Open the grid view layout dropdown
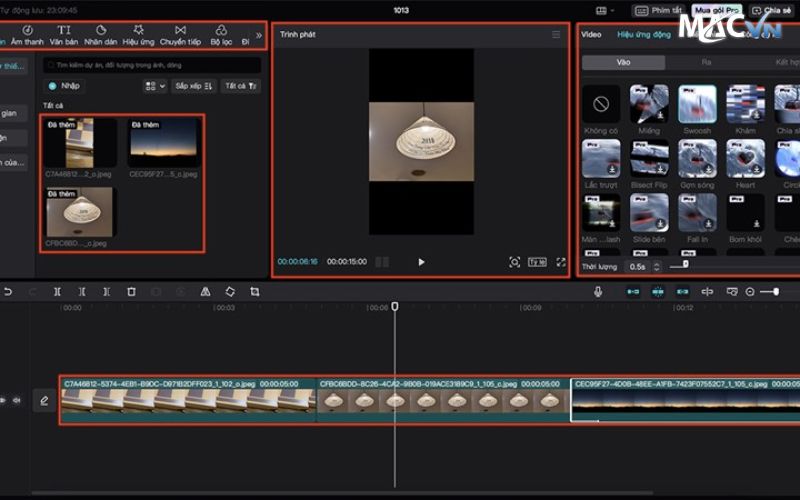The height and width of the screenshot is (500, 800). pos(155,86)
